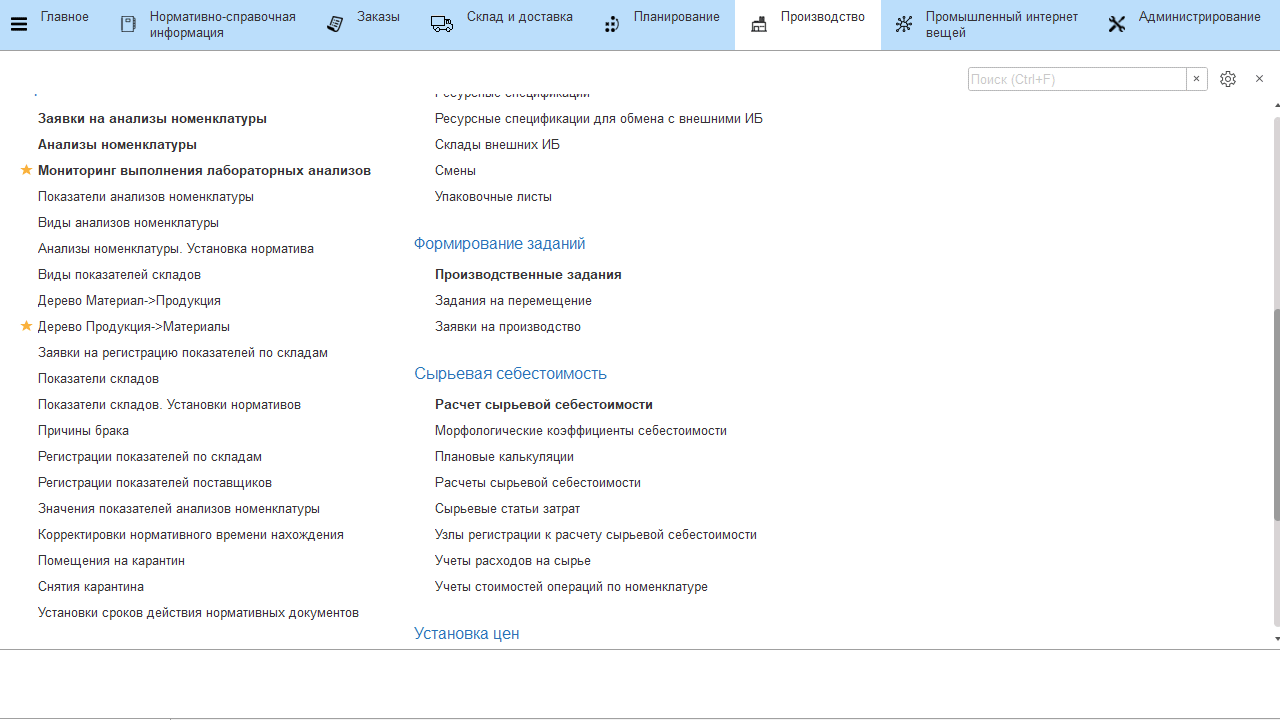Screen dimensions: 1280x720
Task: Click the Склад и доставка truck icon
Action: coord(442,25)
